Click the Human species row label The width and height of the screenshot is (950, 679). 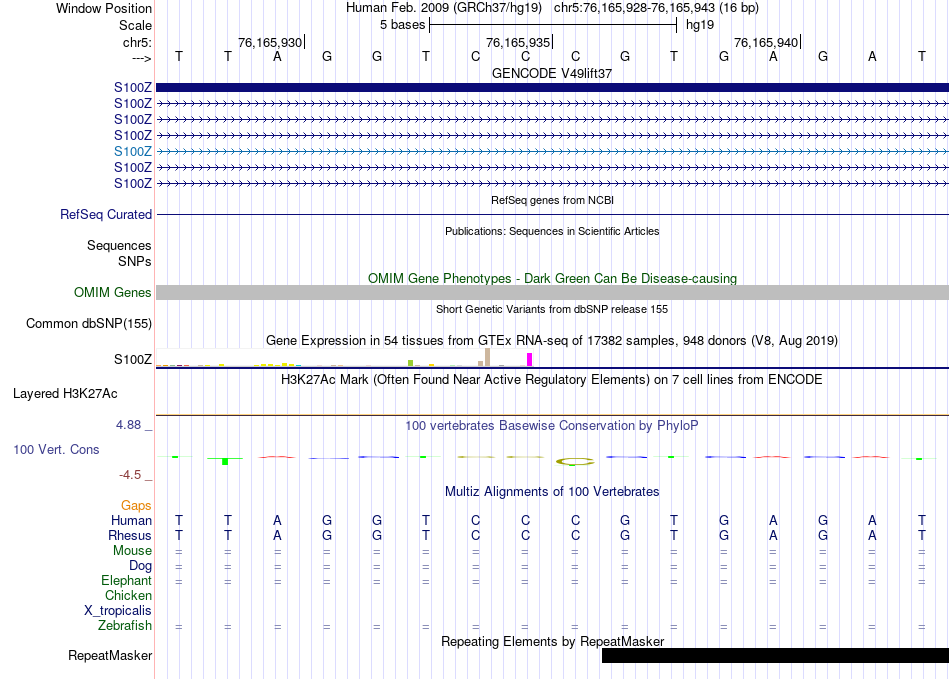pyautogui.click(x=131, y=520)
